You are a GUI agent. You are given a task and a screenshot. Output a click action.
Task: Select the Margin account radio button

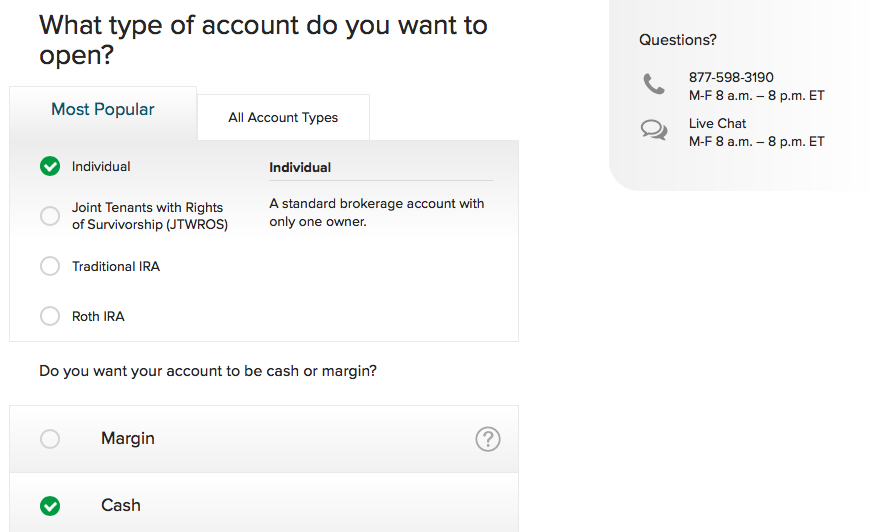tap(50, 439)
